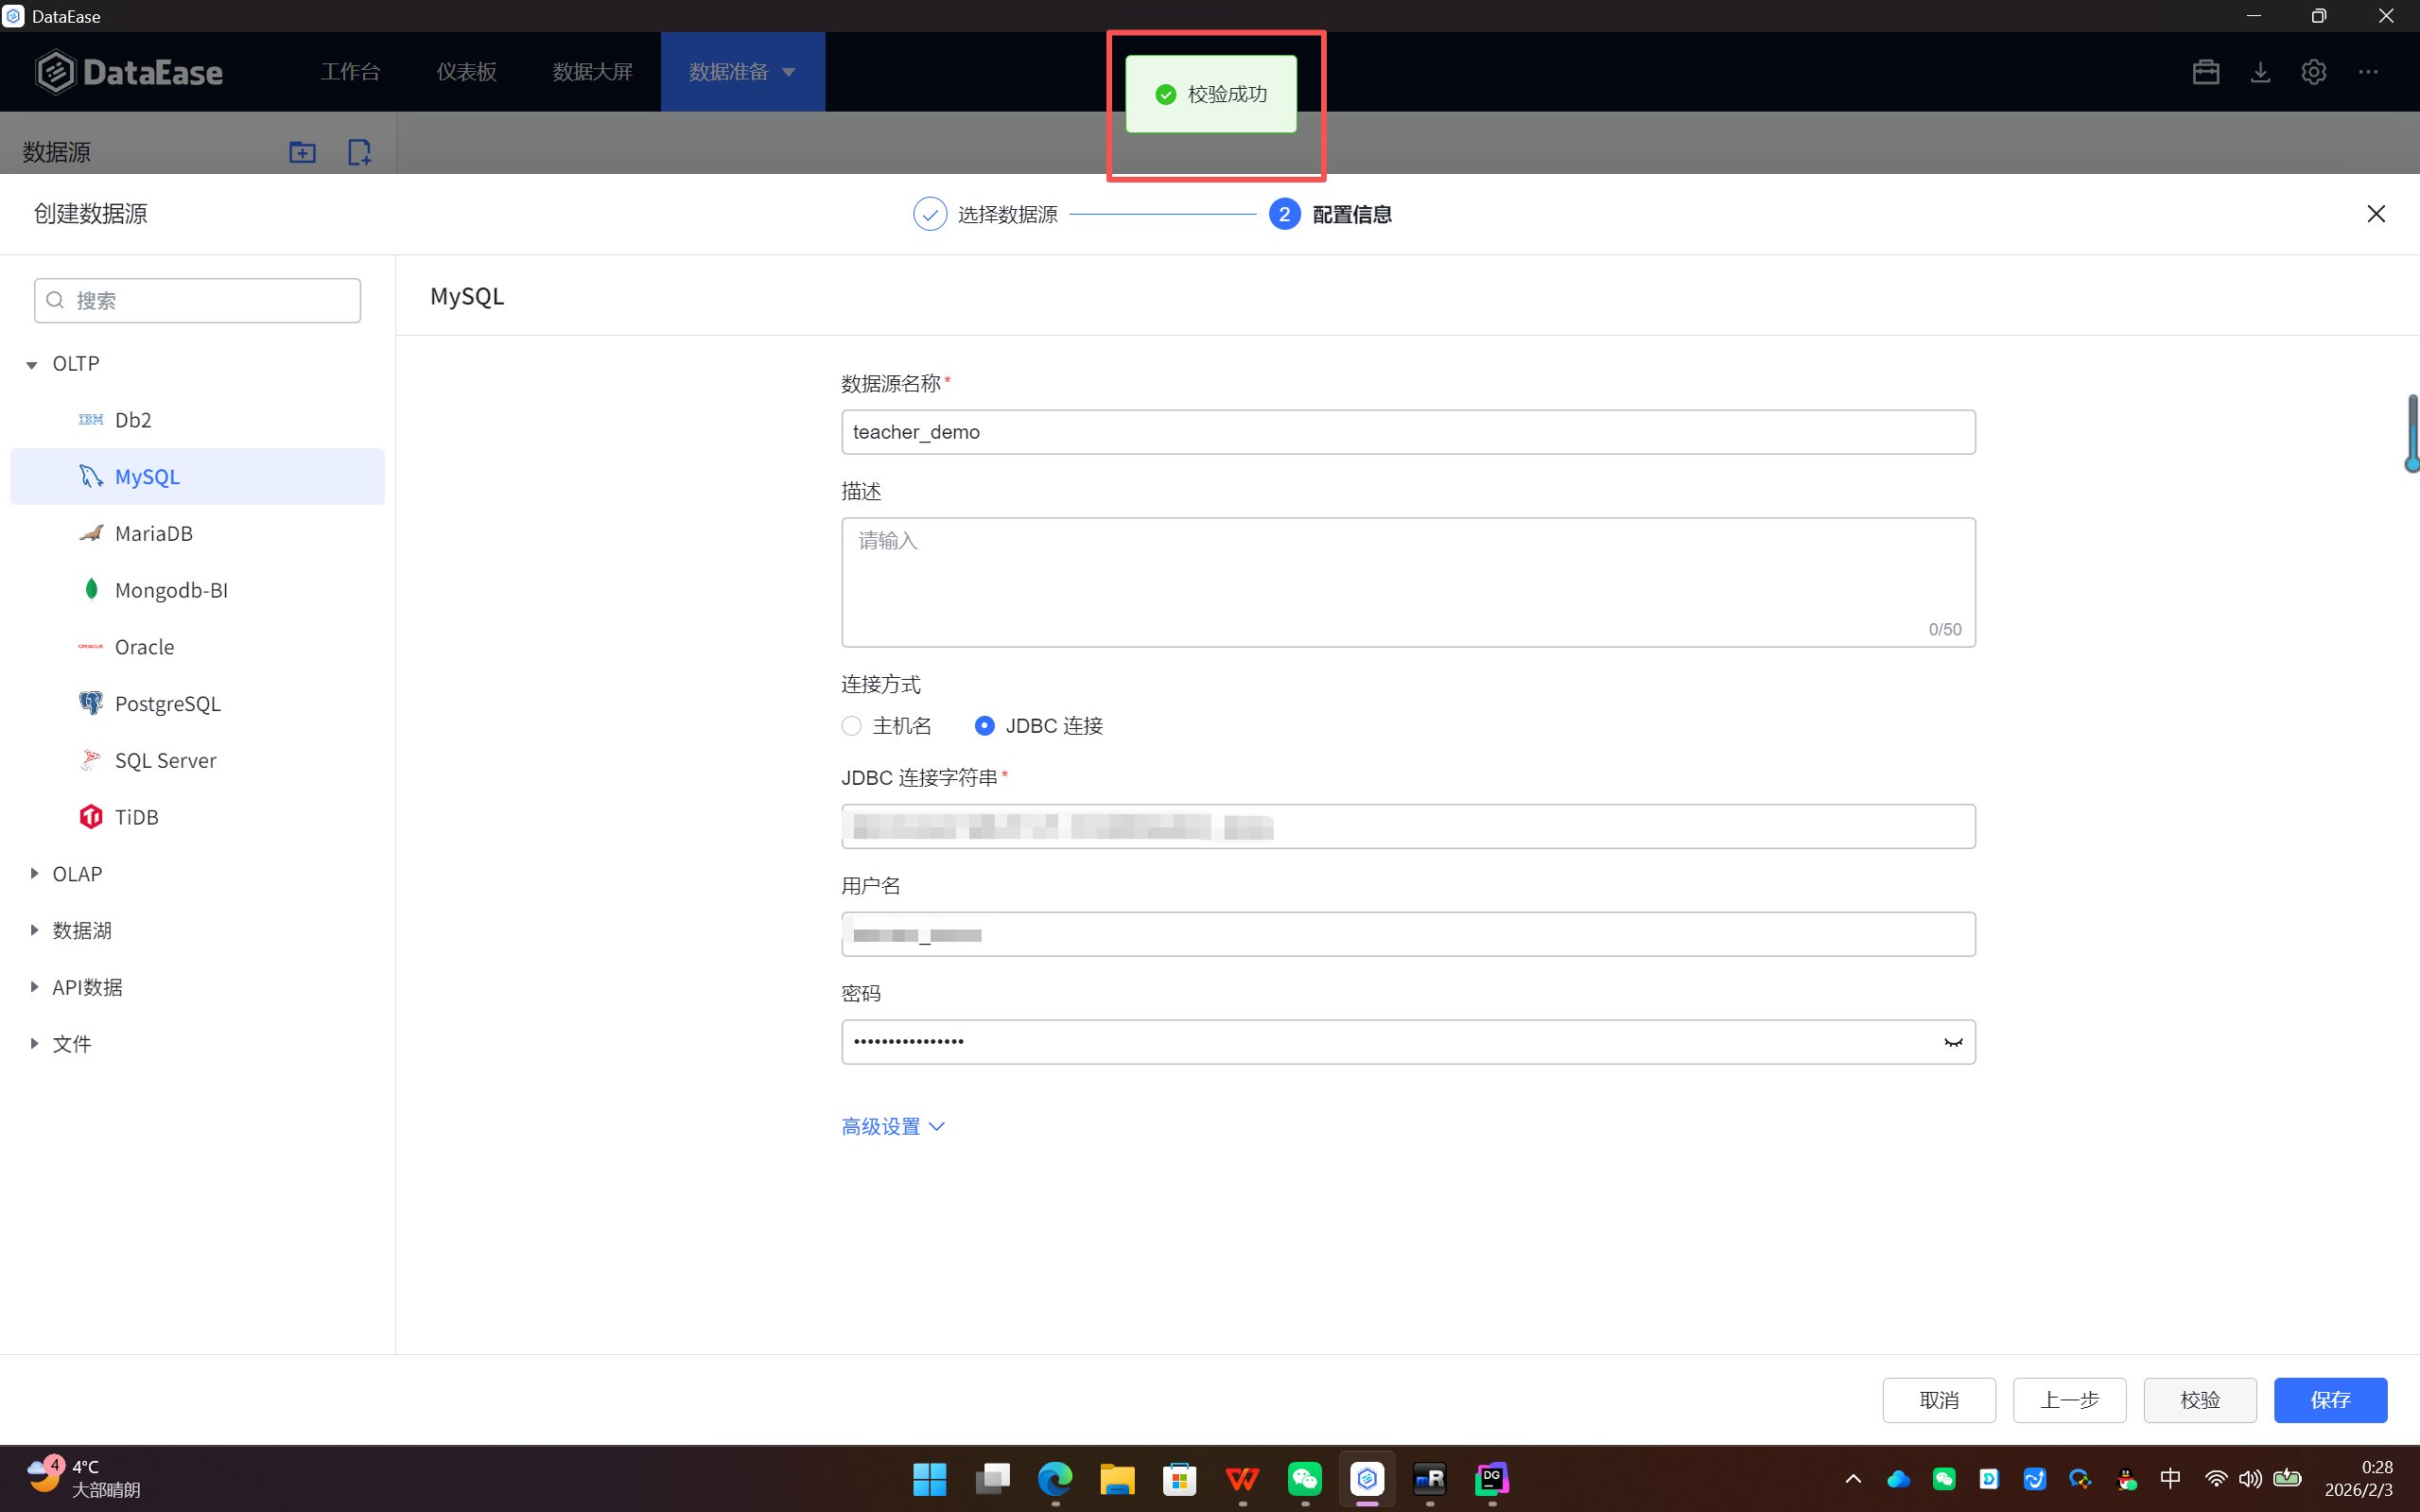Open the settings gear in DataEase header
Image resolution: width=2420 pixels, height=1512 pixels.
point(2313,72)
